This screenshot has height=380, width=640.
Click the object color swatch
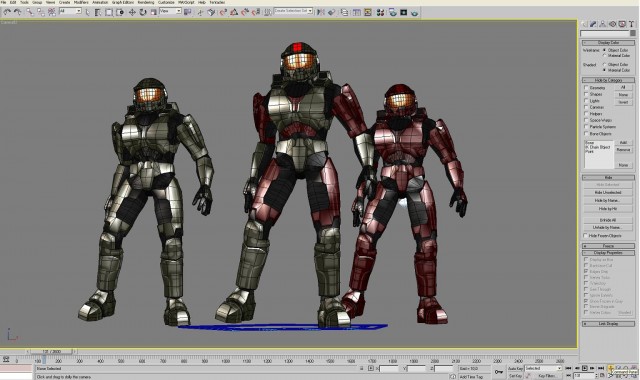pos(633,33)
